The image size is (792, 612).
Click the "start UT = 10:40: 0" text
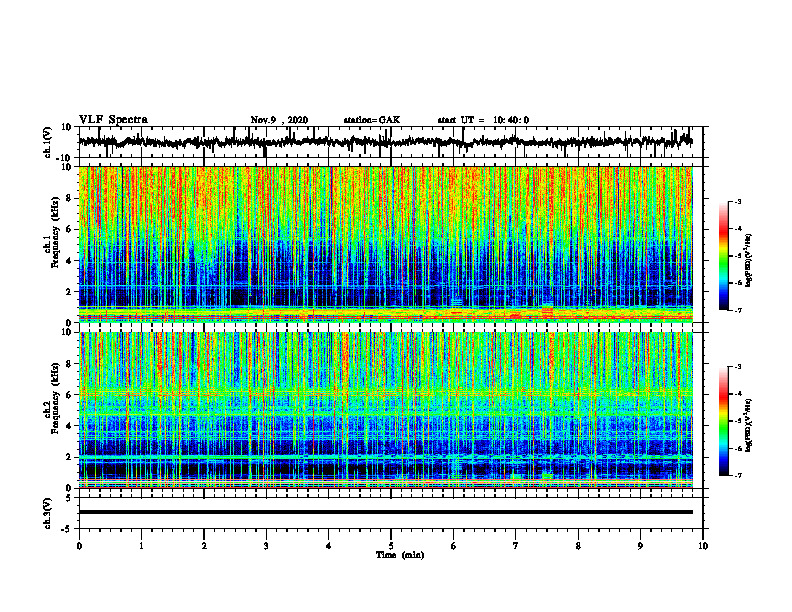[x=483, y=120]
